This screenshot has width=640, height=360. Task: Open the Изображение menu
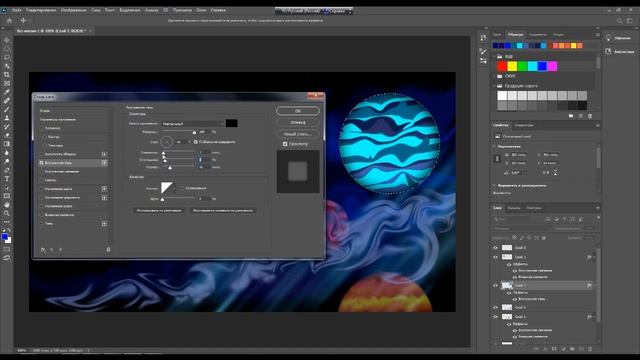tap(73, 10)
